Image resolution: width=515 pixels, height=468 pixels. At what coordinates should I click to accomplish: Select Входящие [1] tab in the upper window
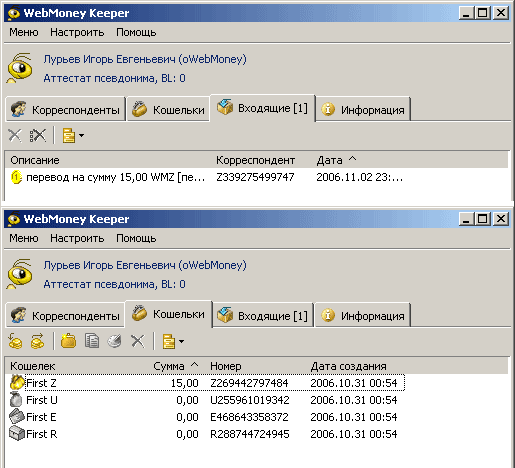click(x=262, y=108)
